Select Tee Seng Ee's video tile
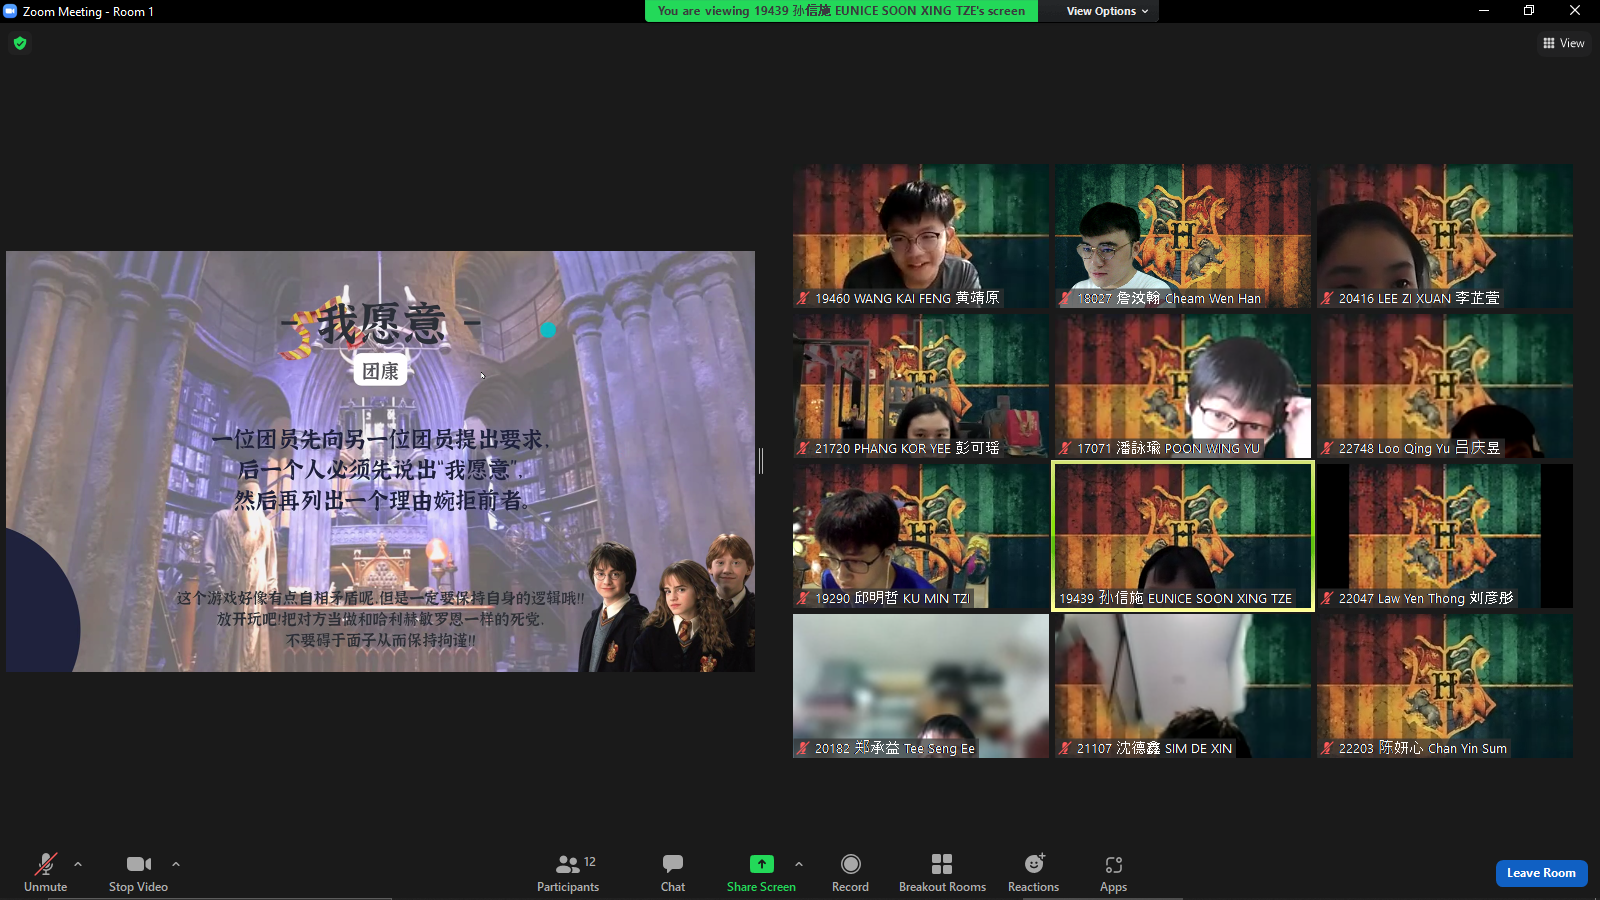Screen dimensions: 1600x900 tap(921, 686)
